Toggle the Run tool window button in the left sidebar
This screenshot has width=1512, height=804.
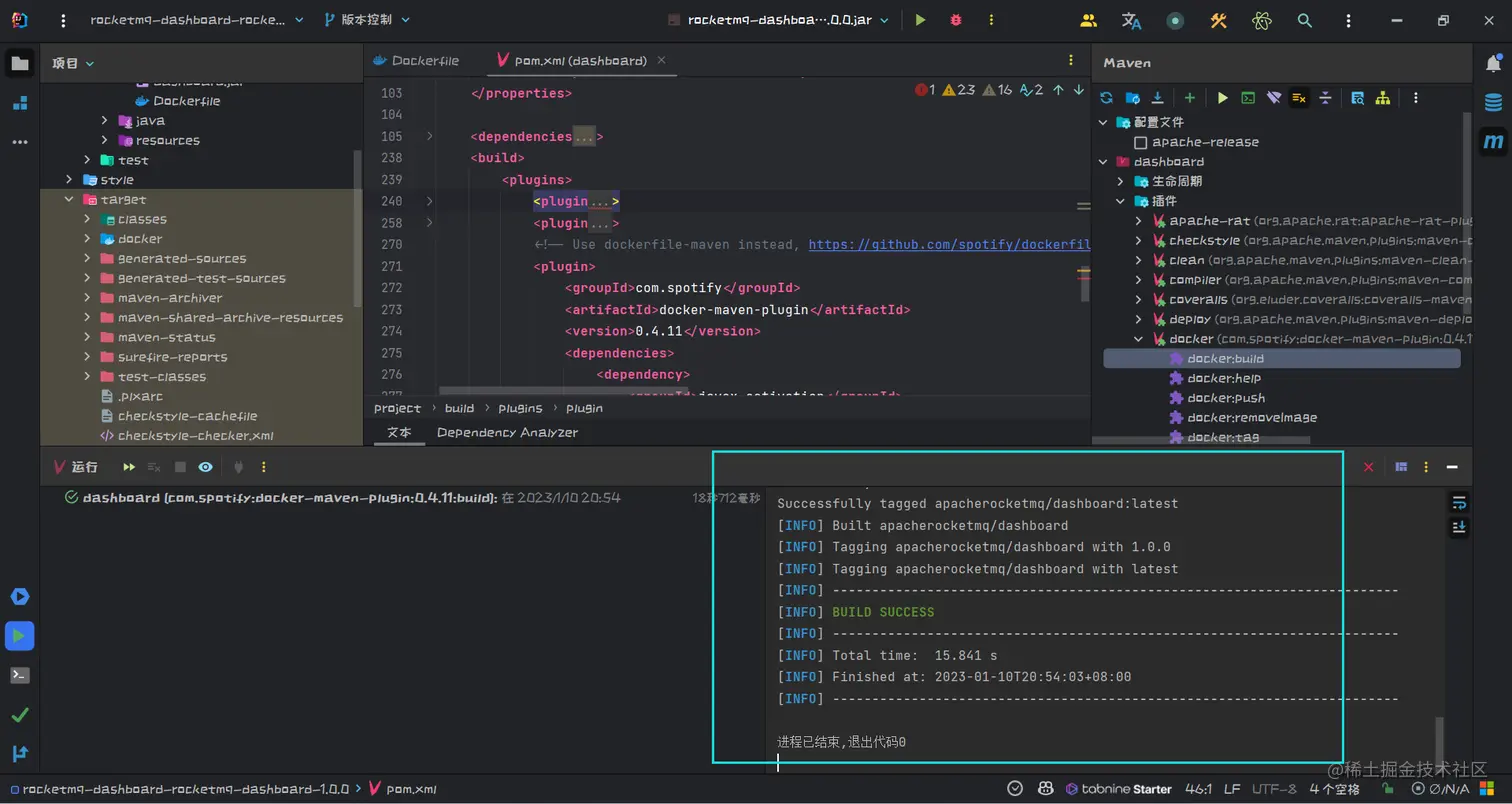(x=20, y=636)
